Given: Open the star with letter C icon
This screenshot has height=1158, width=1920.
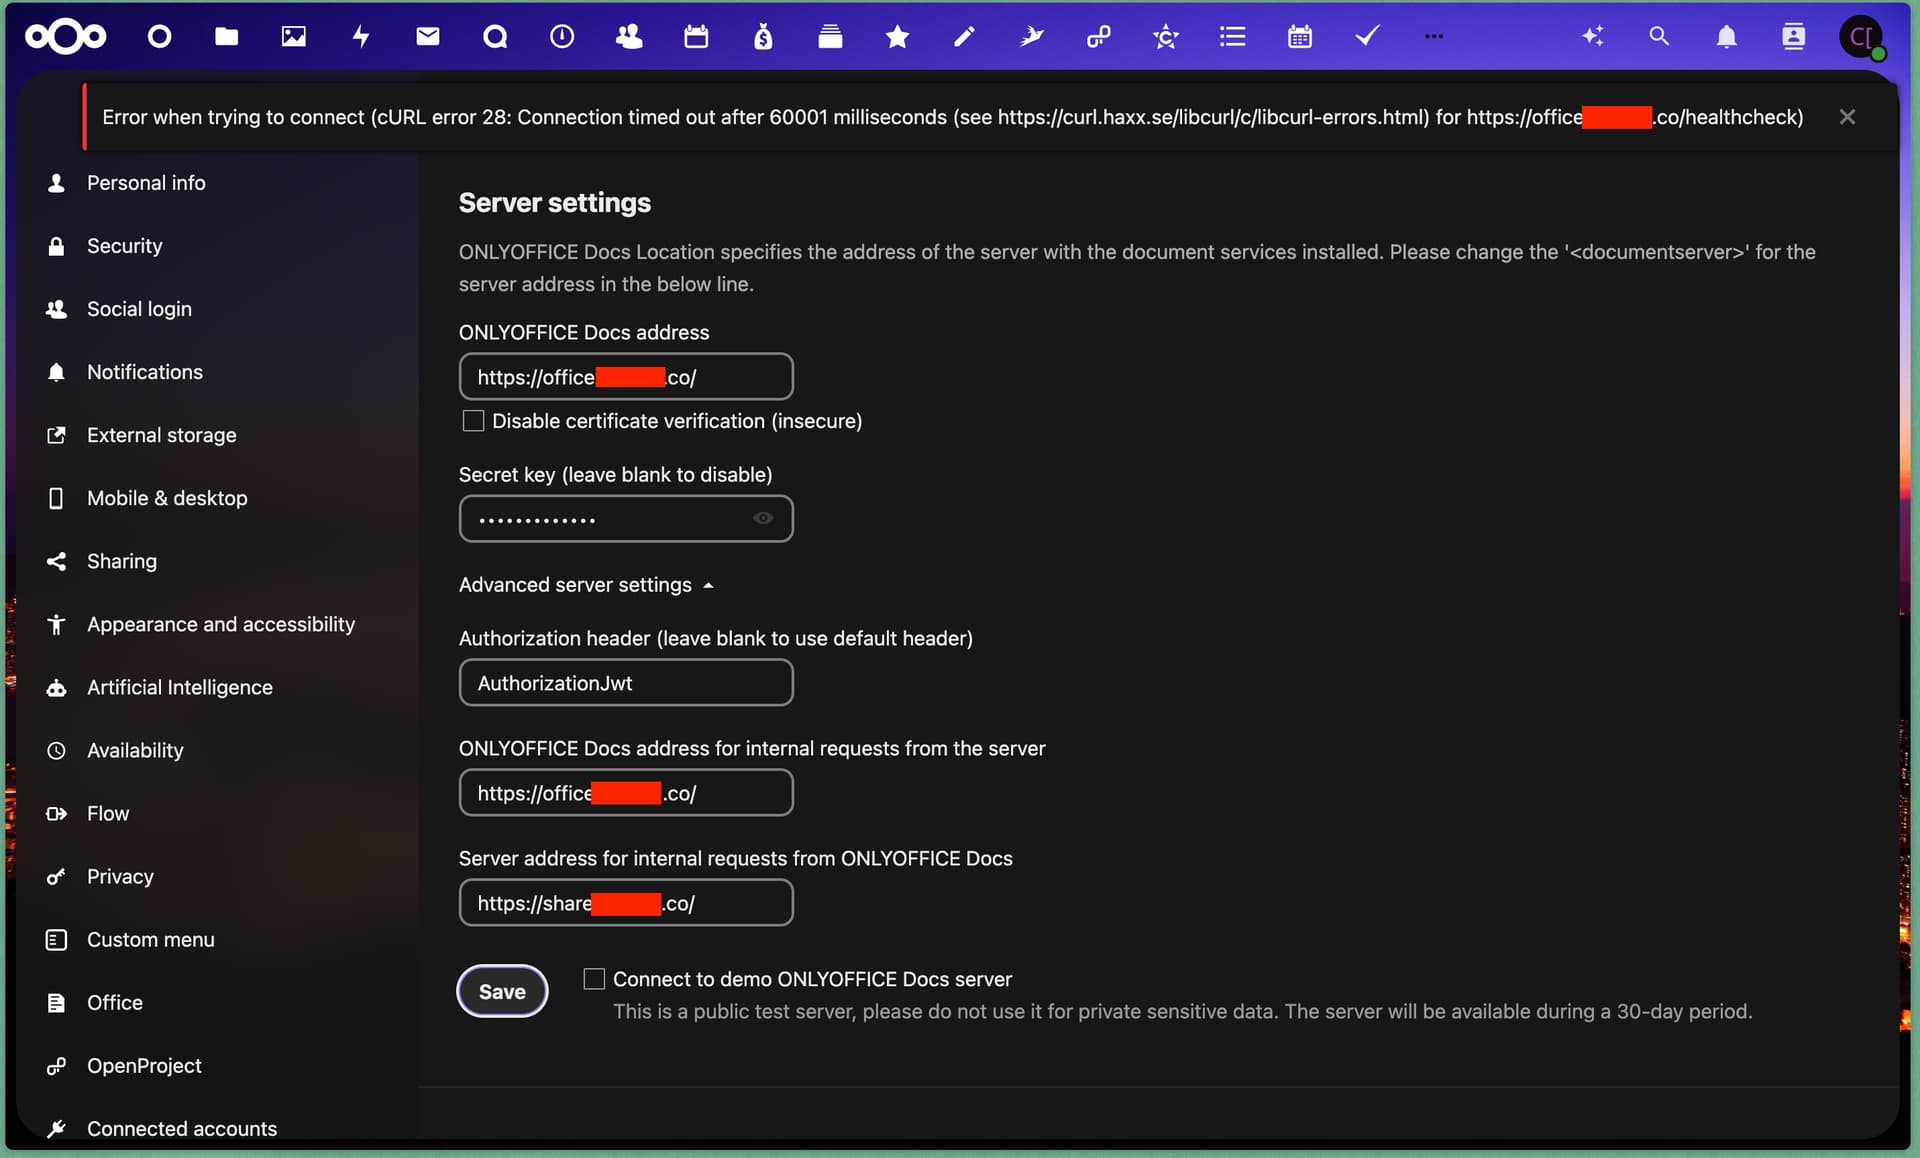Looking at the screenshot, I should 1165,37.
